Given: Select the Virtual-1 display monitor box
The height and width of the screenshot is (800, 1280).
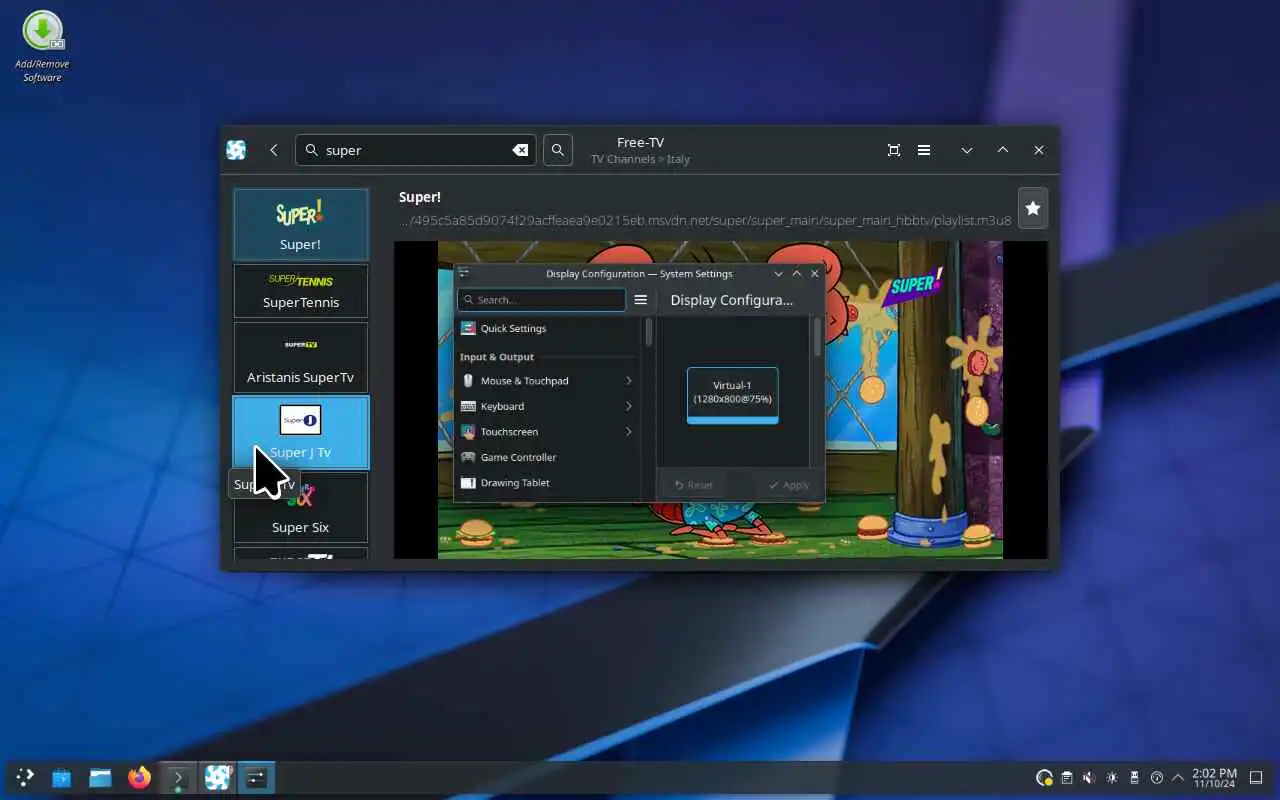Looking at the screenshot, I should coord(732,395).
